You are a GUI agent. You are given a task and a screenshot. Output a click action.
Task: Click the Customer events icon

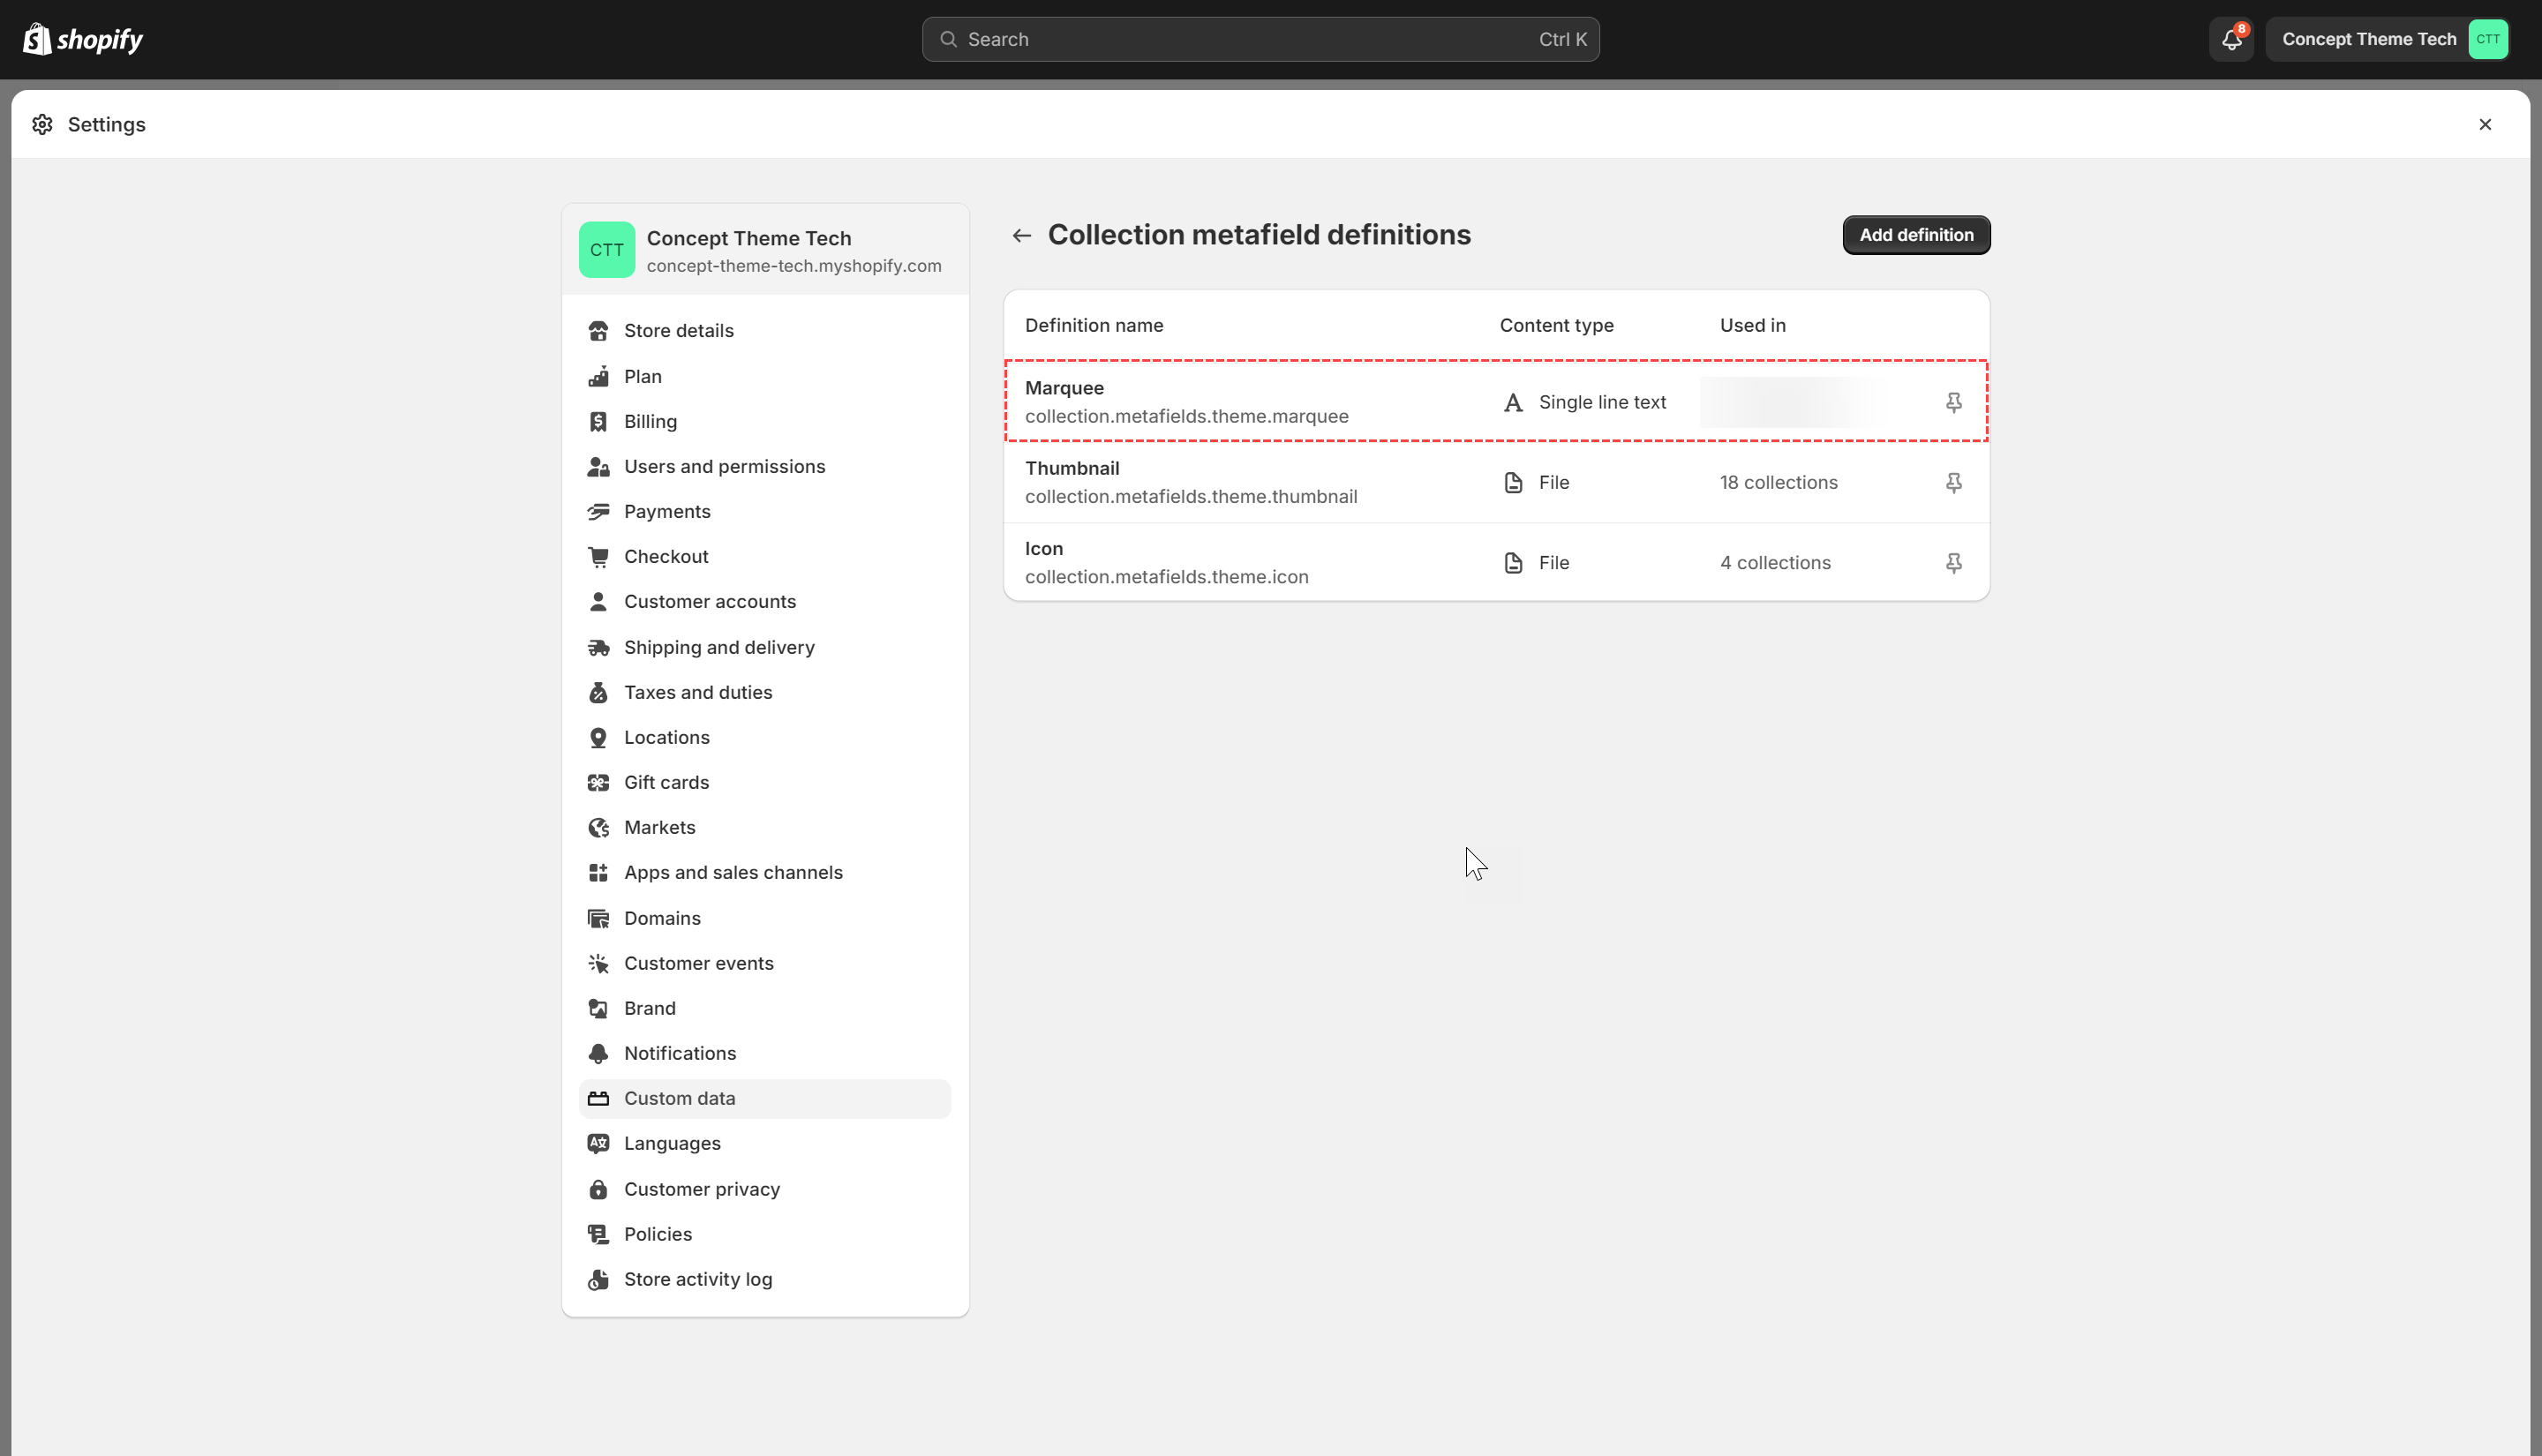(598, 963)
